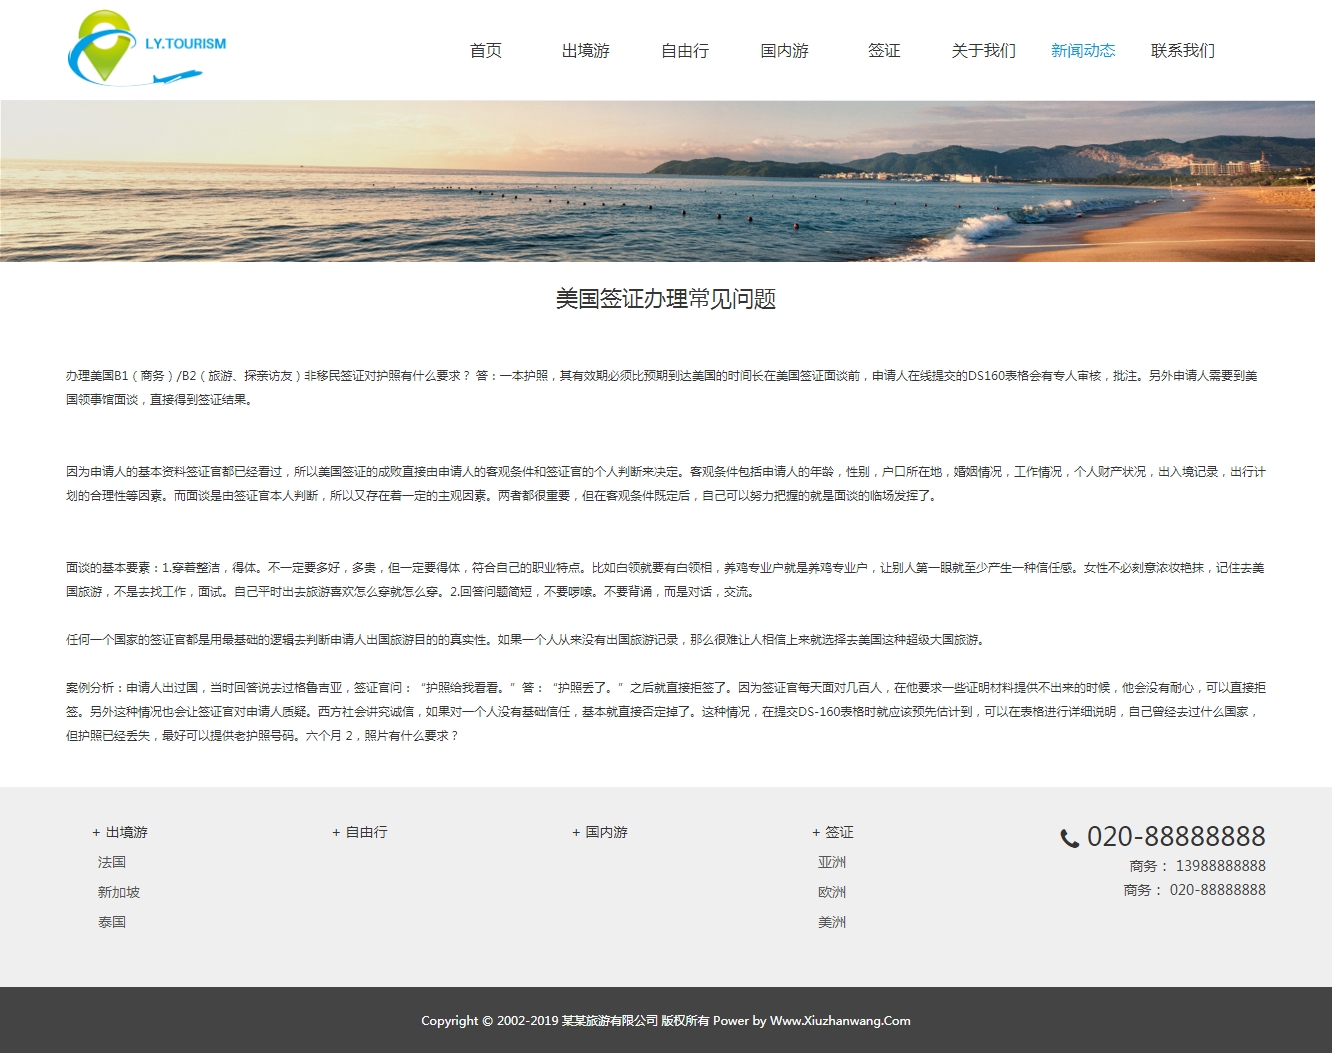Select the highlighted 新闻动态 menu item

tap(1083, 51)
